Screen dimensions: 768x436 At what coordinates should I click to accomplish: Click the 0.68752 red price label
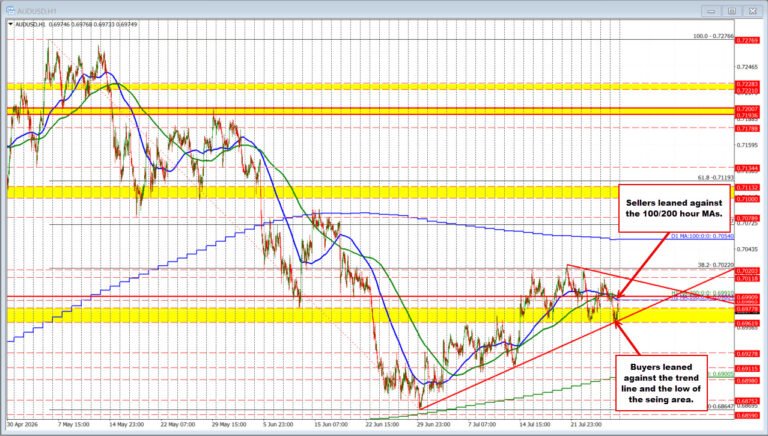[x=747, y=401]
